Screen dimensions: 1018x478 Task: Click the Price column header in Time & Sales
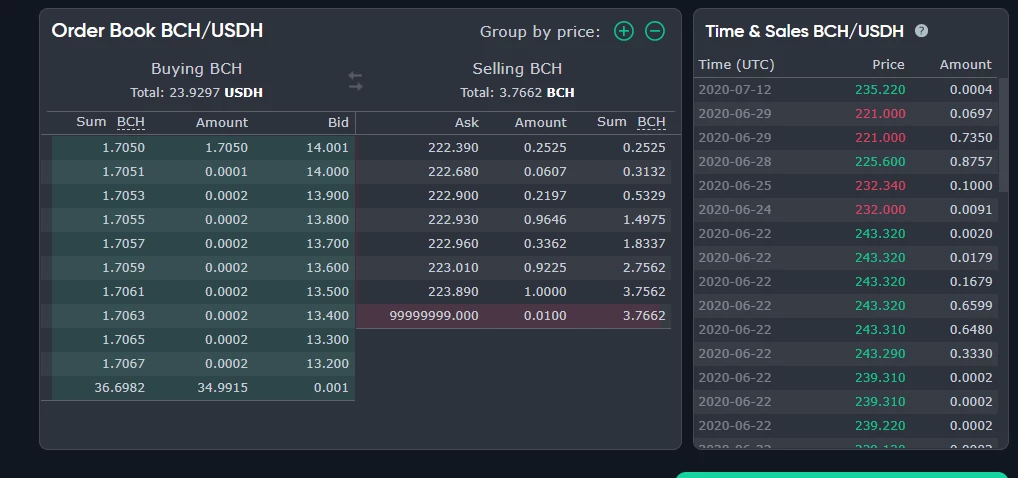888,64
